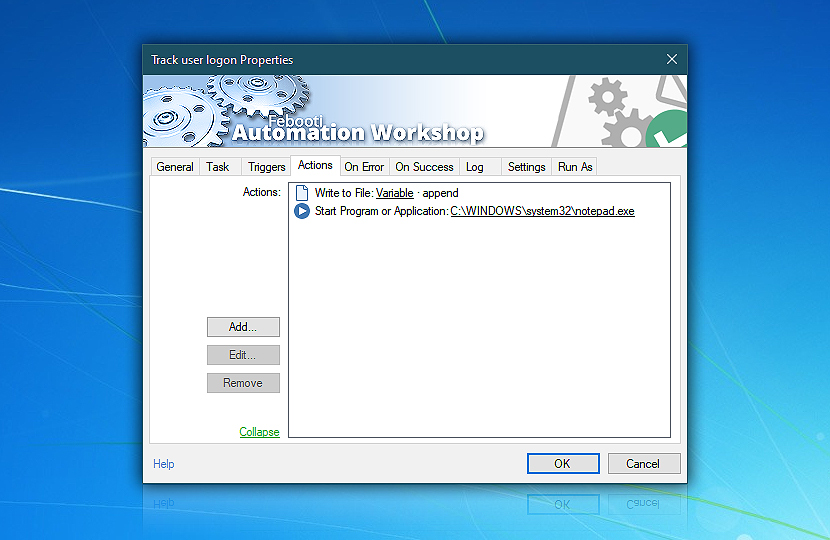Open the Help link
The width and height of the screenshot is (830, 540).
click(x=164, y=464)
